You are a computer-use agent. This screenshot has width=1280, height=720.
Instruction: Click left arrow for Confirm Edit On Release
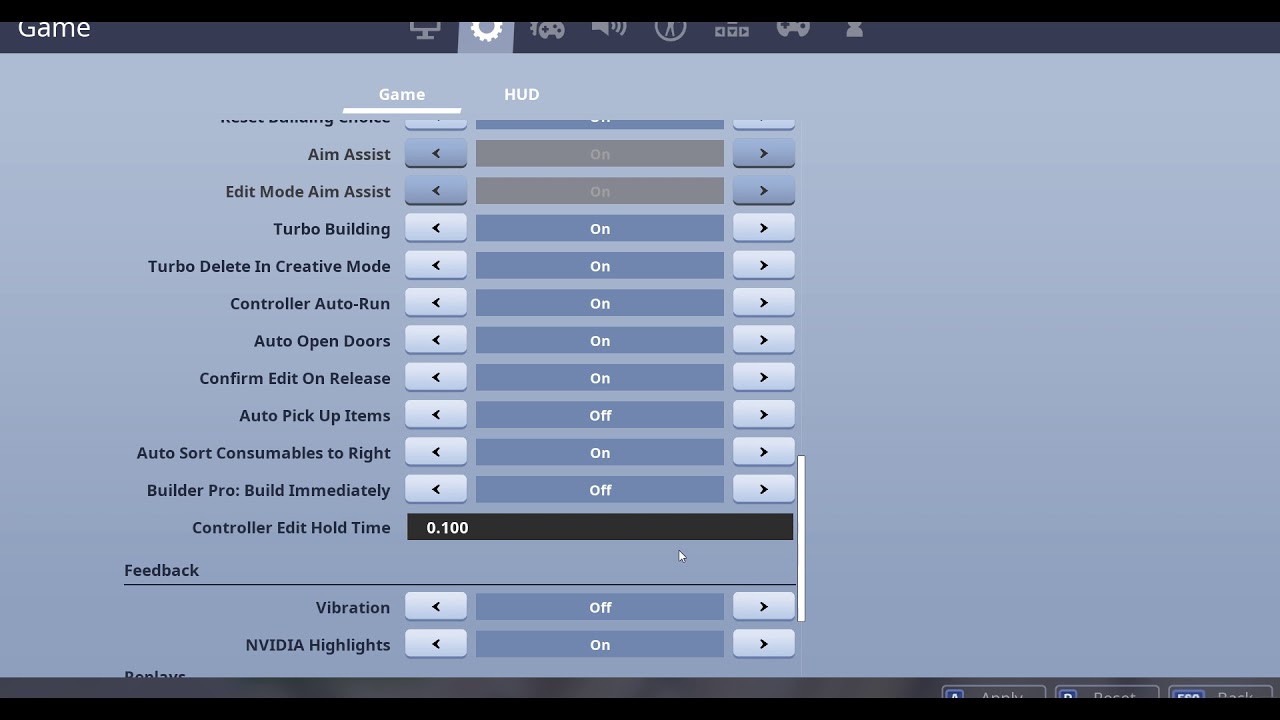[436, 378]
